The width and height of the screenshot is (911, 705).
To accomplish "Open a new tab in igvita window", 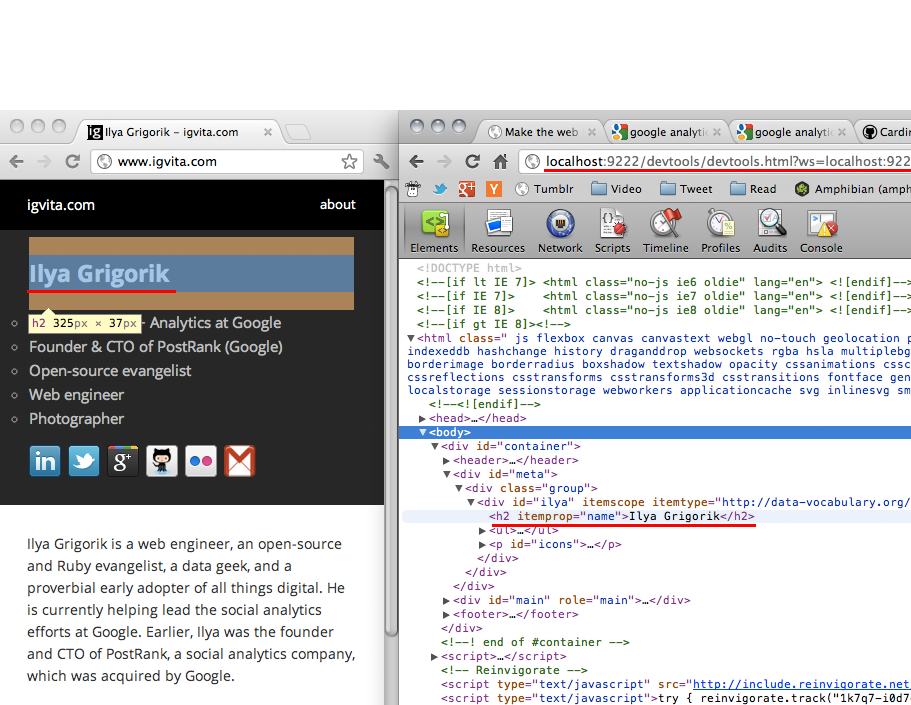I will [x=299, y=133].
